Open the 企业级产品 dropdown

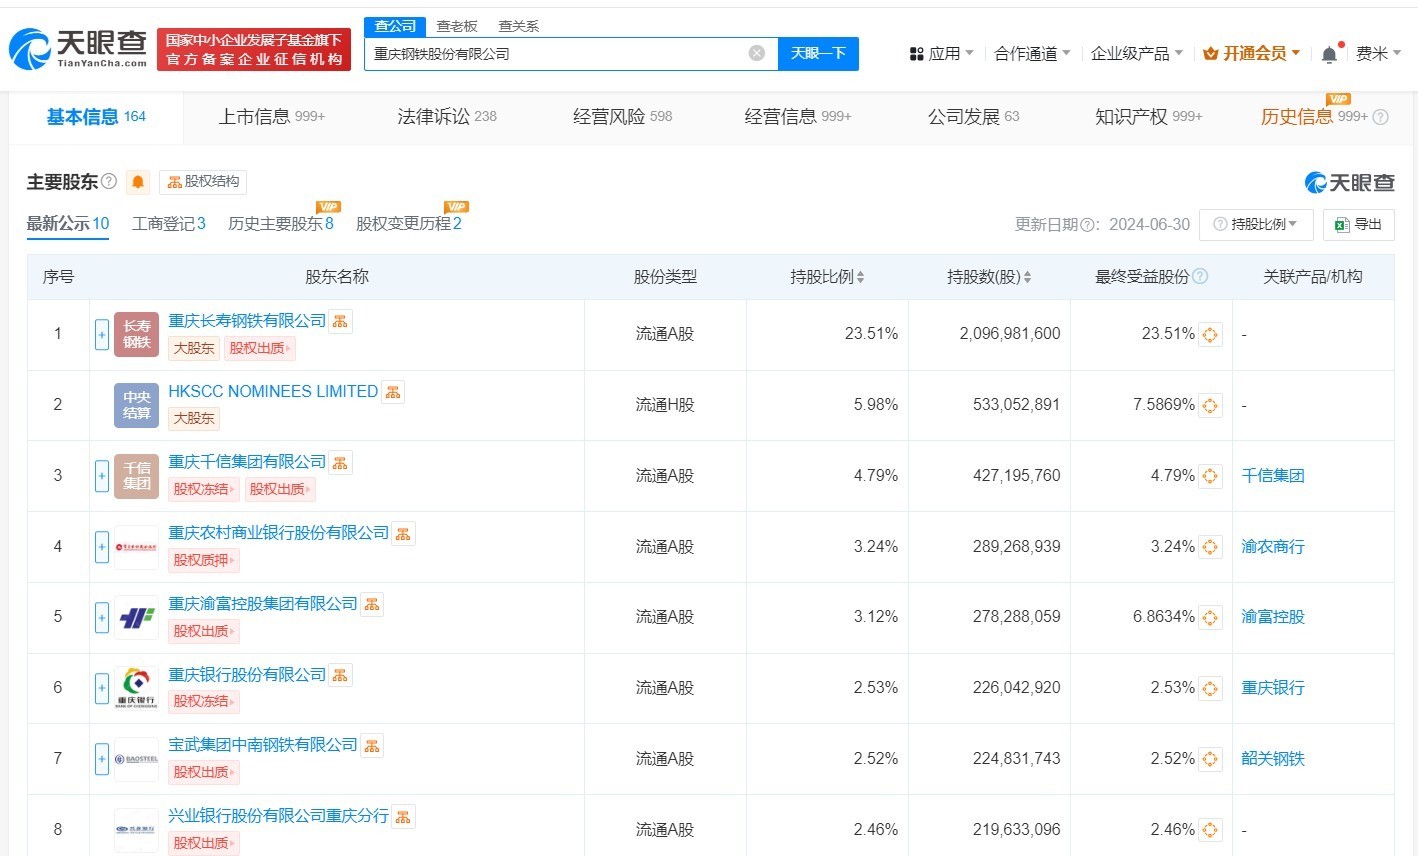coord(1137,53)
